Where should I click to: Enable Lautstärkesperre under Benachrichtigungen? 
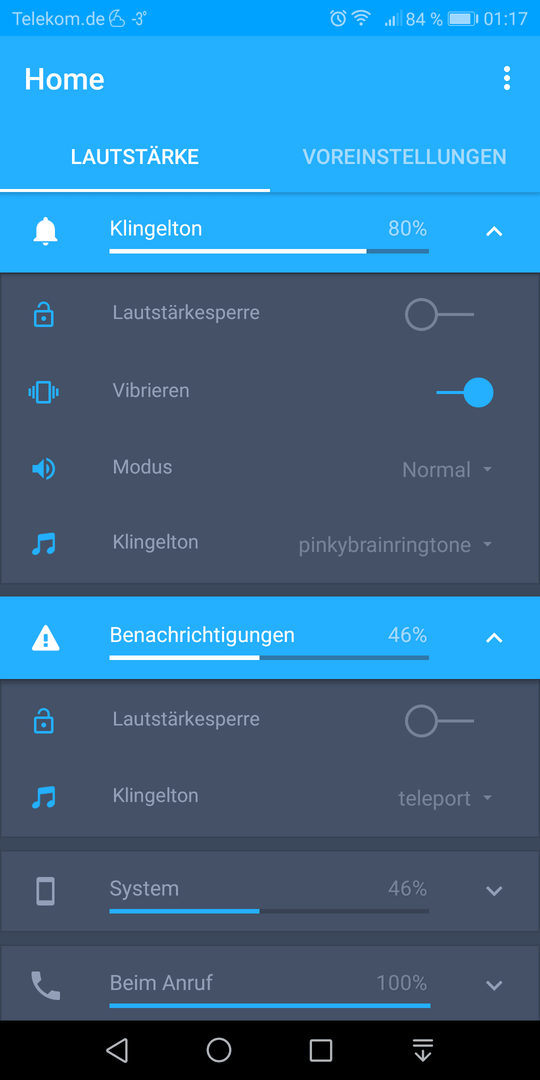(439, 721)
